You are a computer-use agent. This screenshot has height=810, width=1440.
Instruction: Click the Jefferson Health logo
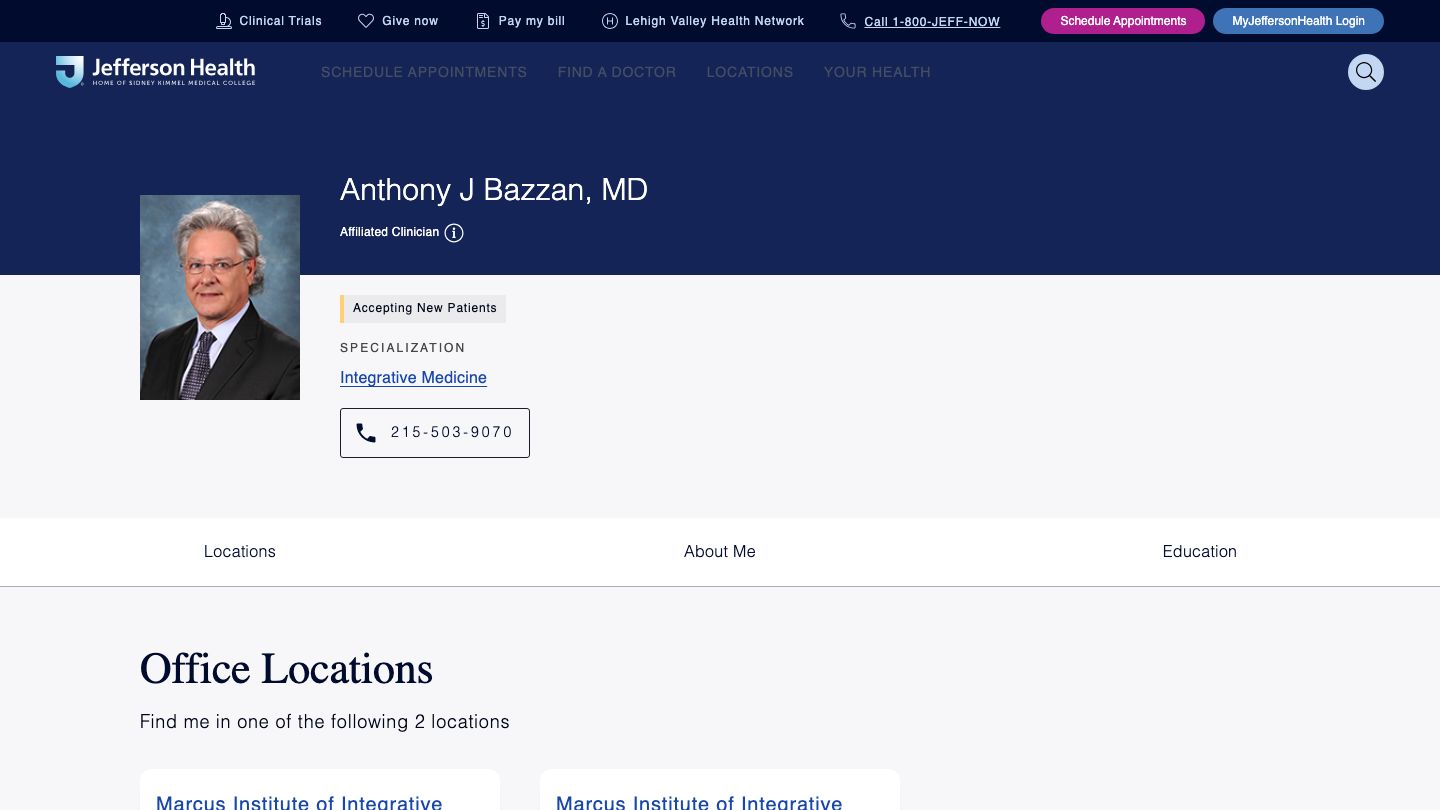tap(155, 71)
